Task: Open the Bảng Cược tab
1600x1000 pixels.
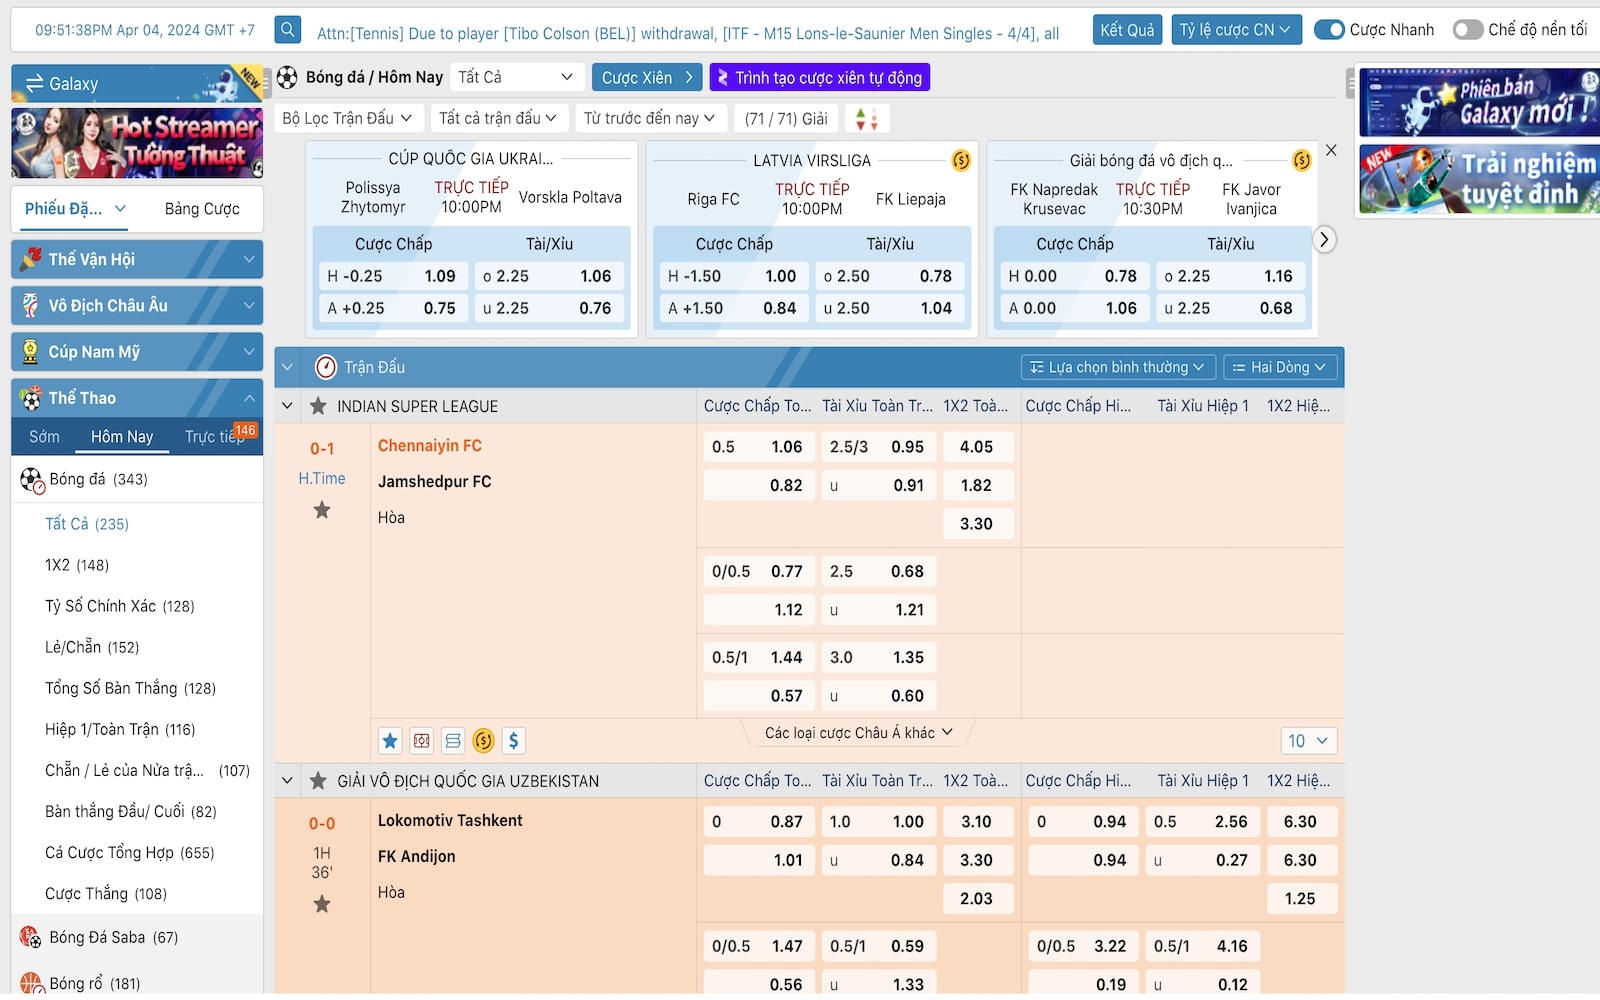Action: point(202,209)
